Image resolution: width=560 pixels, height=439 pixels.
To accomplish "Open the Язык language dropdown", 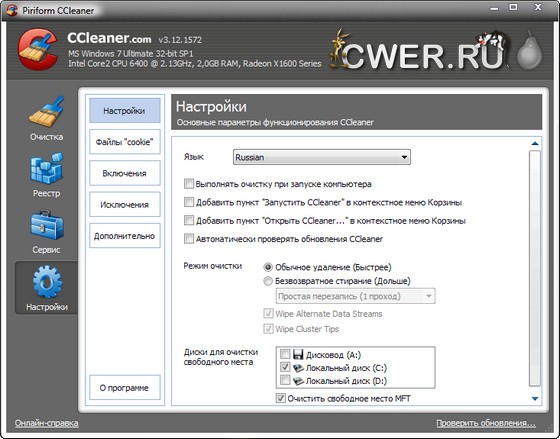I will (322, 157).
